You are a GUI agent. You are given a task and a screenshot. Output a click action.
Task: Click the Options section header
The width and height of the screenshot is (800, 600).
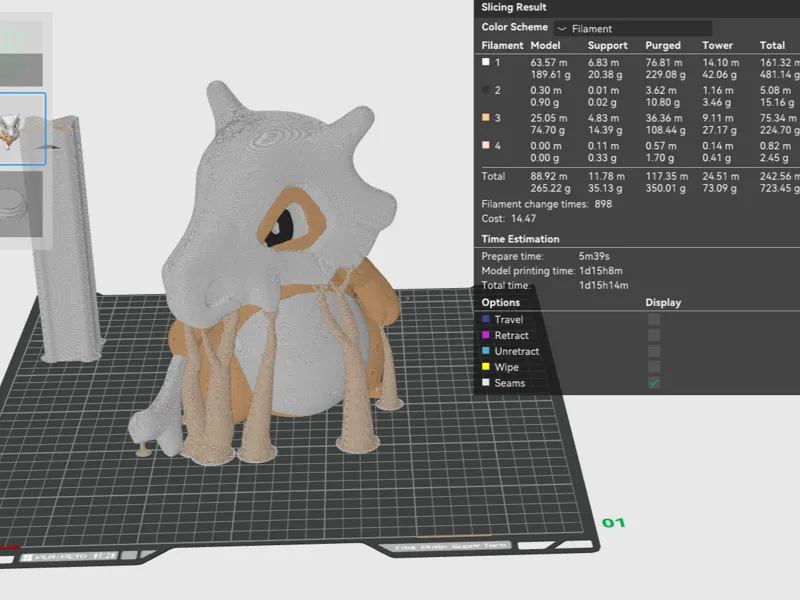pos(501,303)
